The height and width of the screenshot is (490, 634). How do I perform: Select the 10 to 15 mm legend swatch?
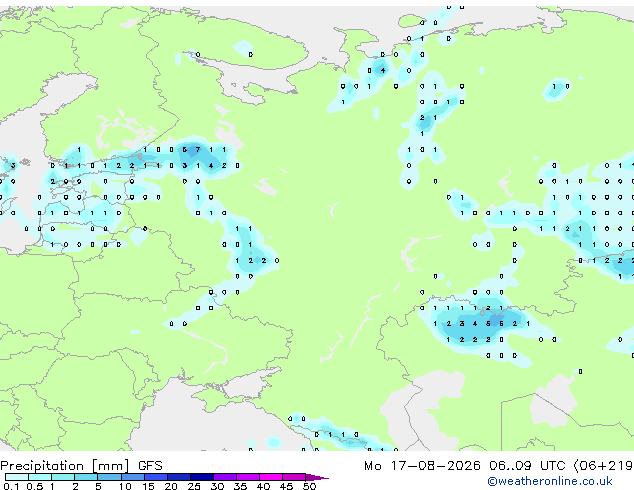click(x=132, y=477)
